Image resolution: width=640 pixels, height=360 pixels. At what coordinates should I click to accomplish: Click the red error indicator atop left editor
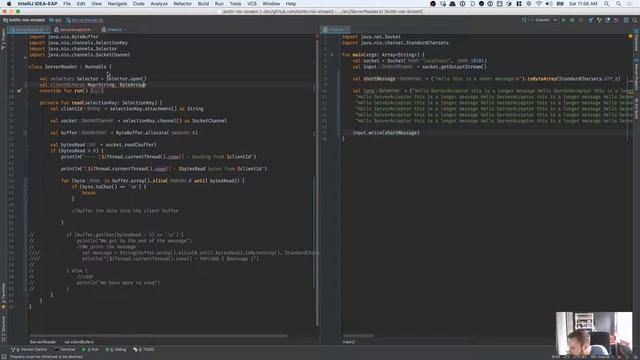pos(317,36)
